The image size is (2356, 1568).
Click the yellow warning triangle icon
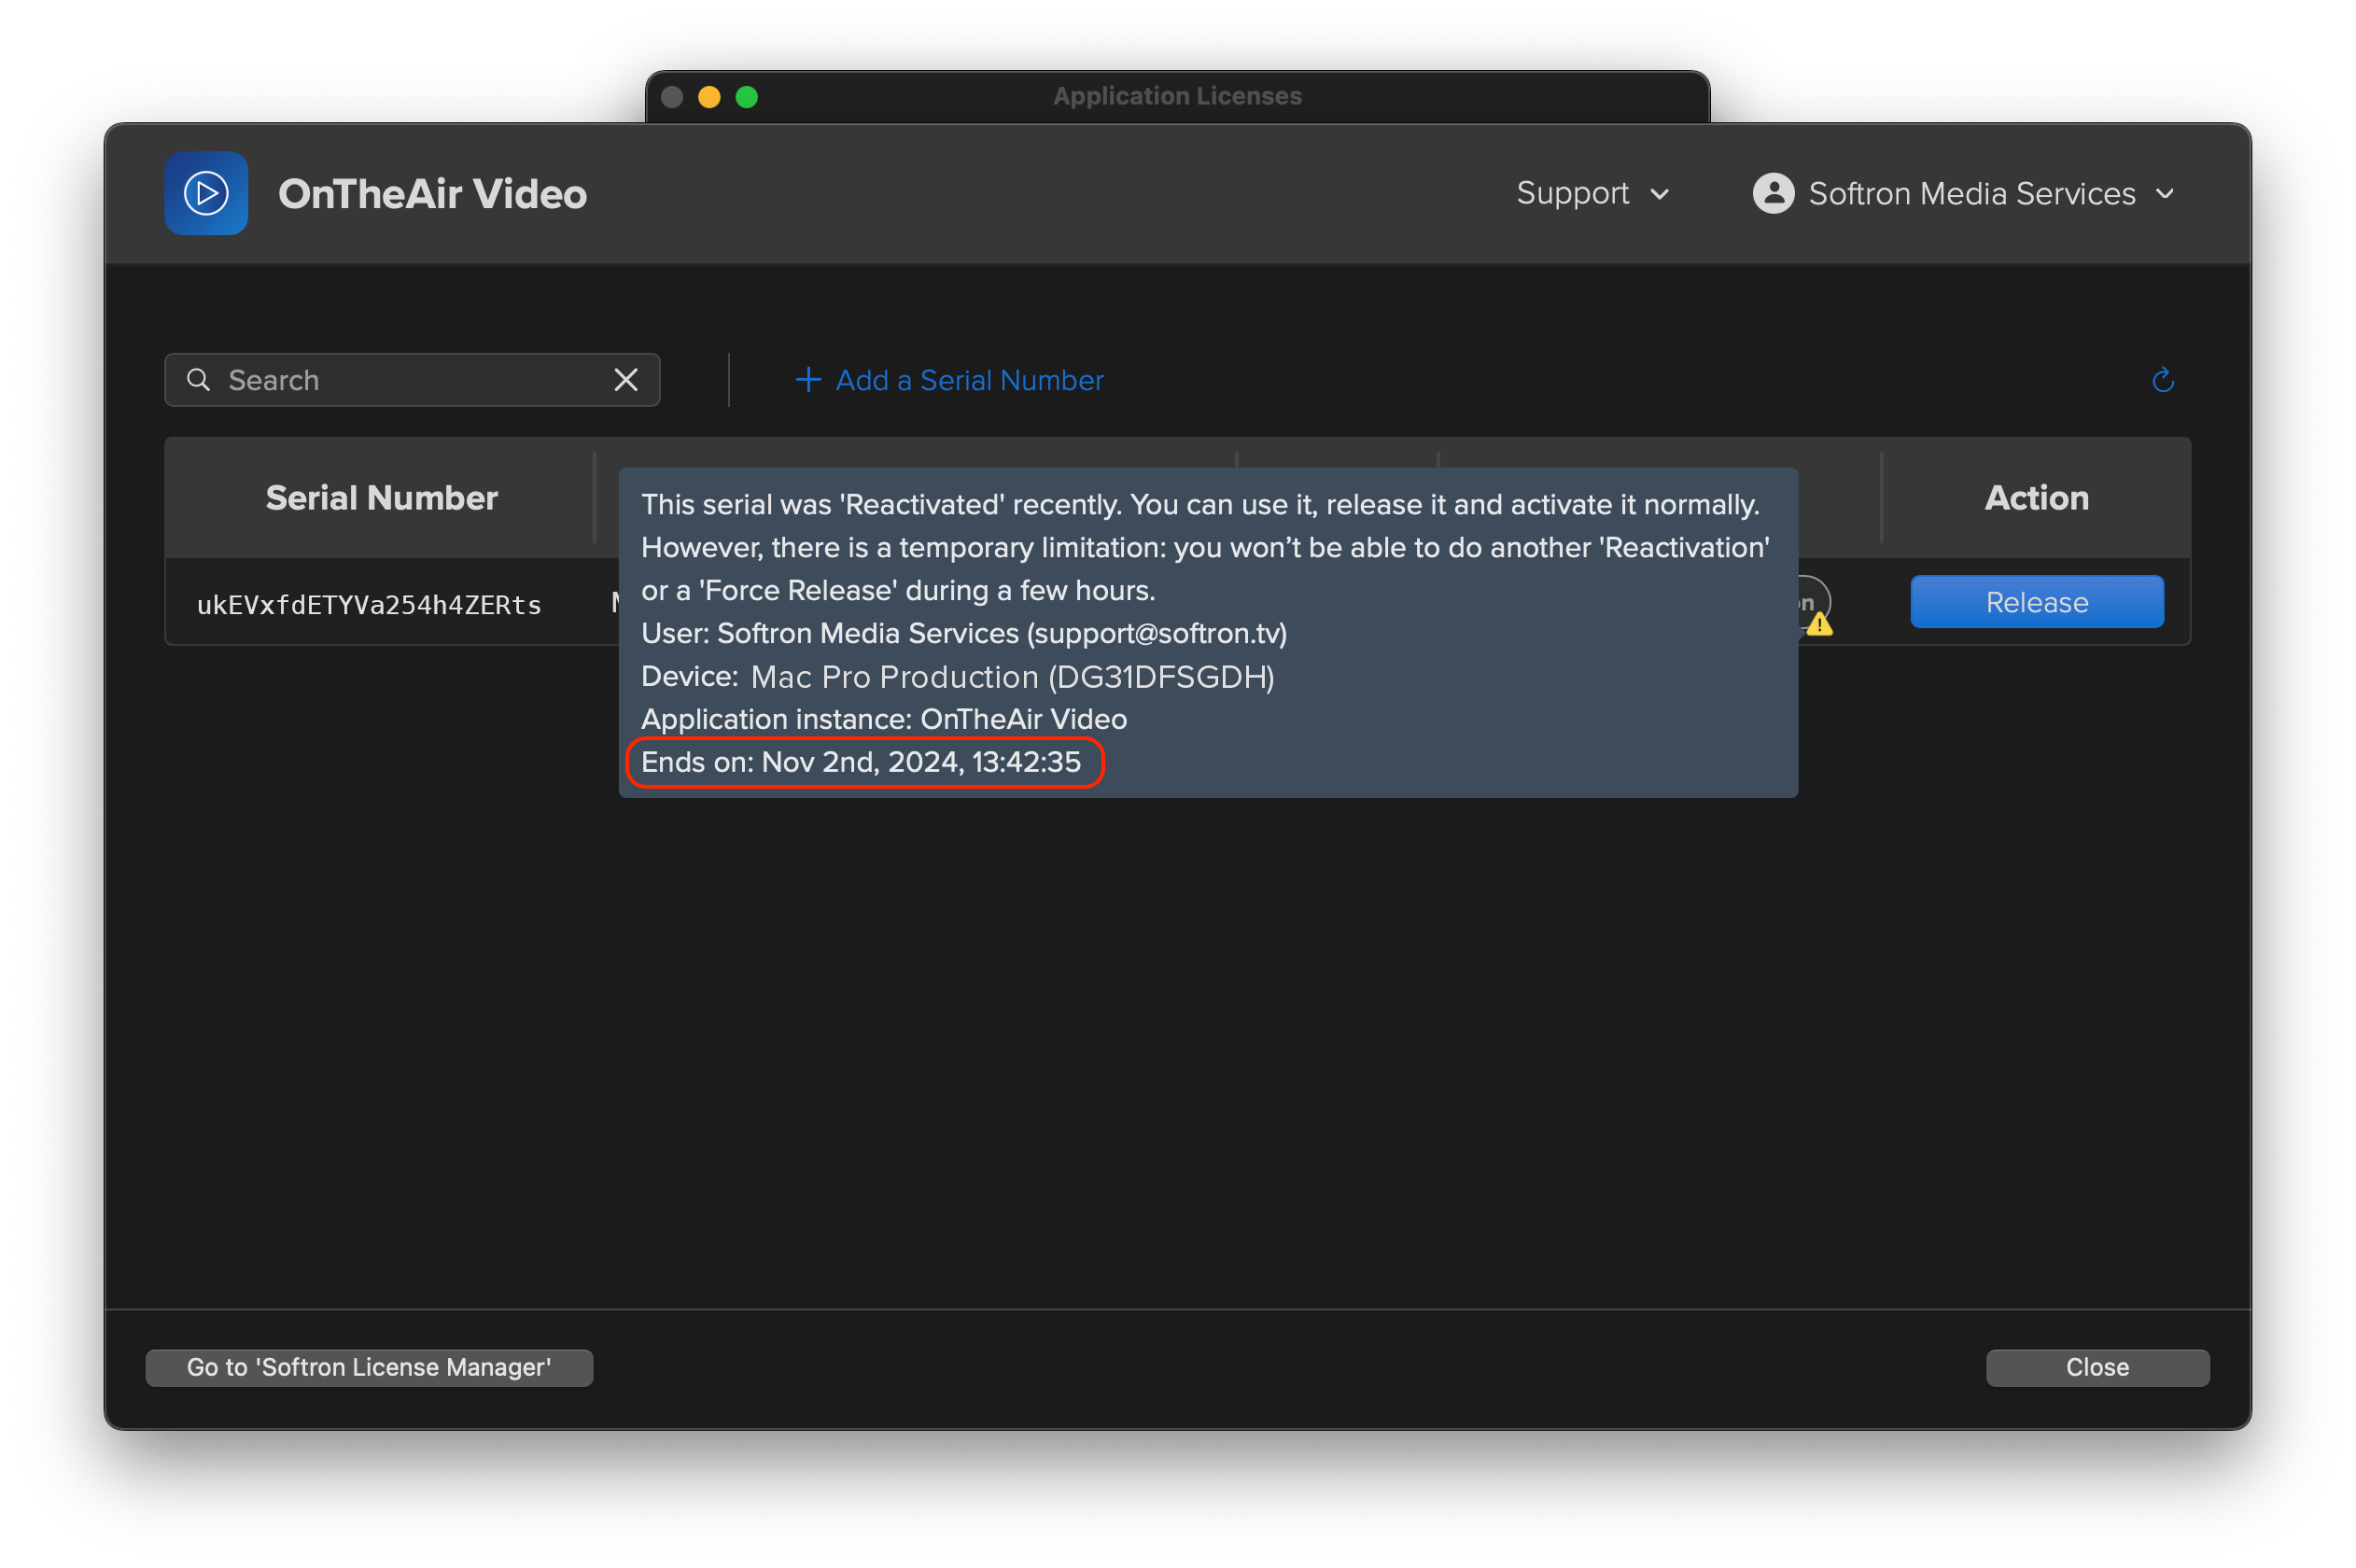[x=1820, y=625]
